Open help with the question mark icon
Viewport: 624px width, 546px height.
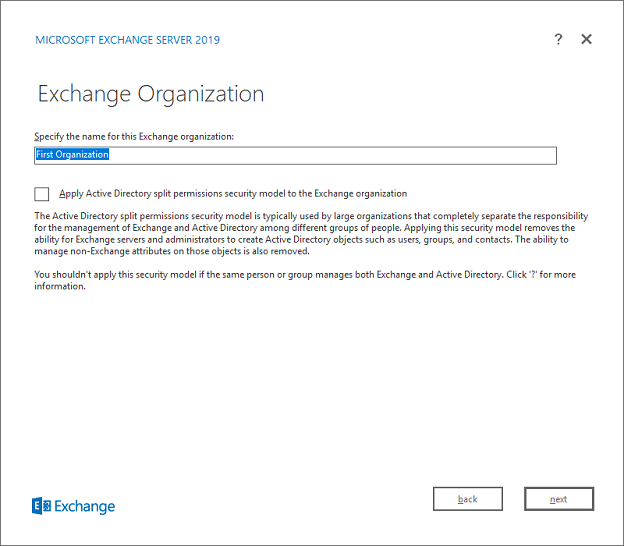pyautogui.click(x=558, y=39)
